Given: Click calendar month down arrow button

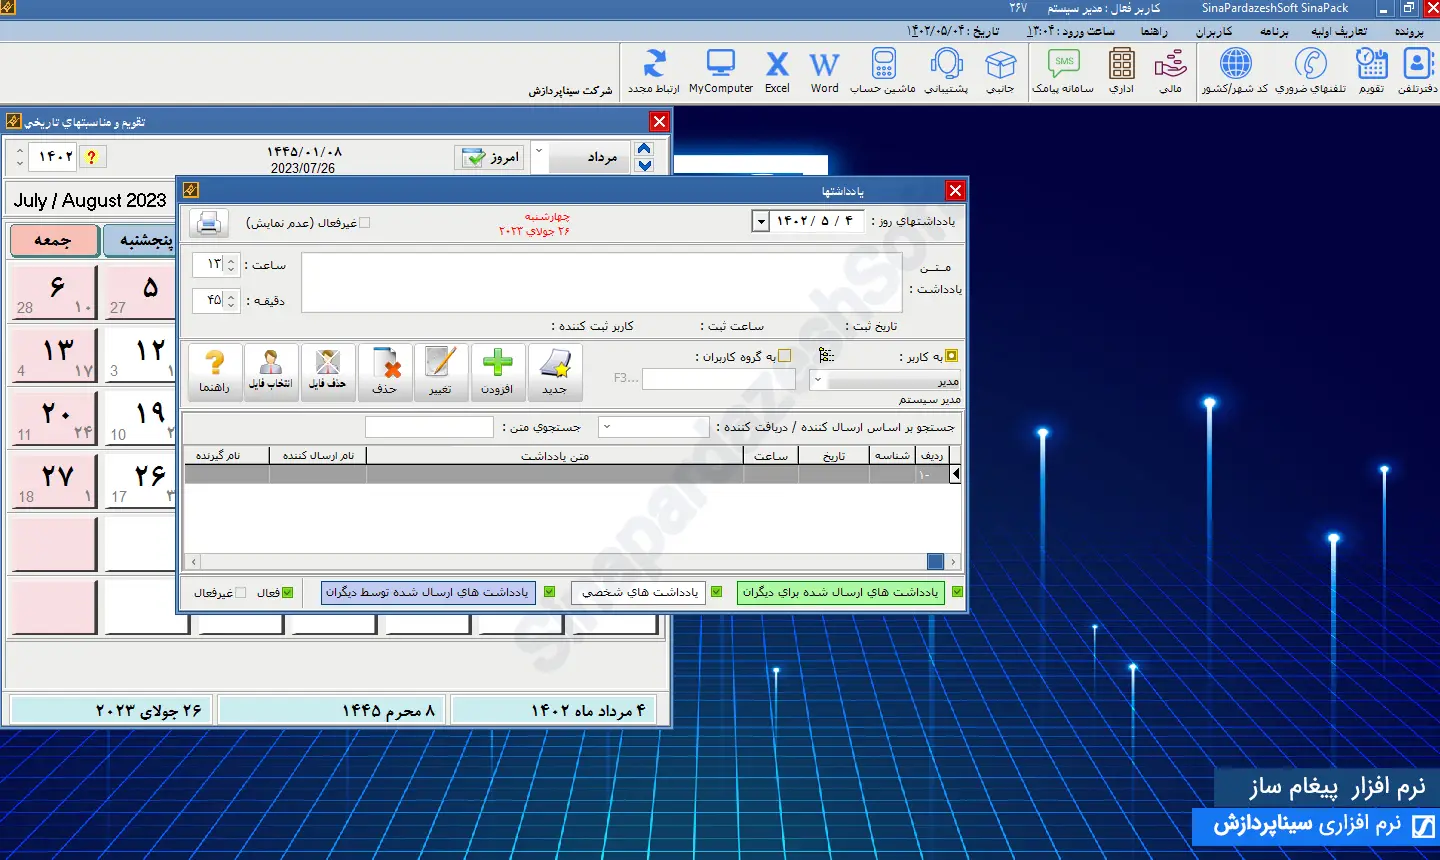Looking at the screenshot, I should tap(644, 165).
